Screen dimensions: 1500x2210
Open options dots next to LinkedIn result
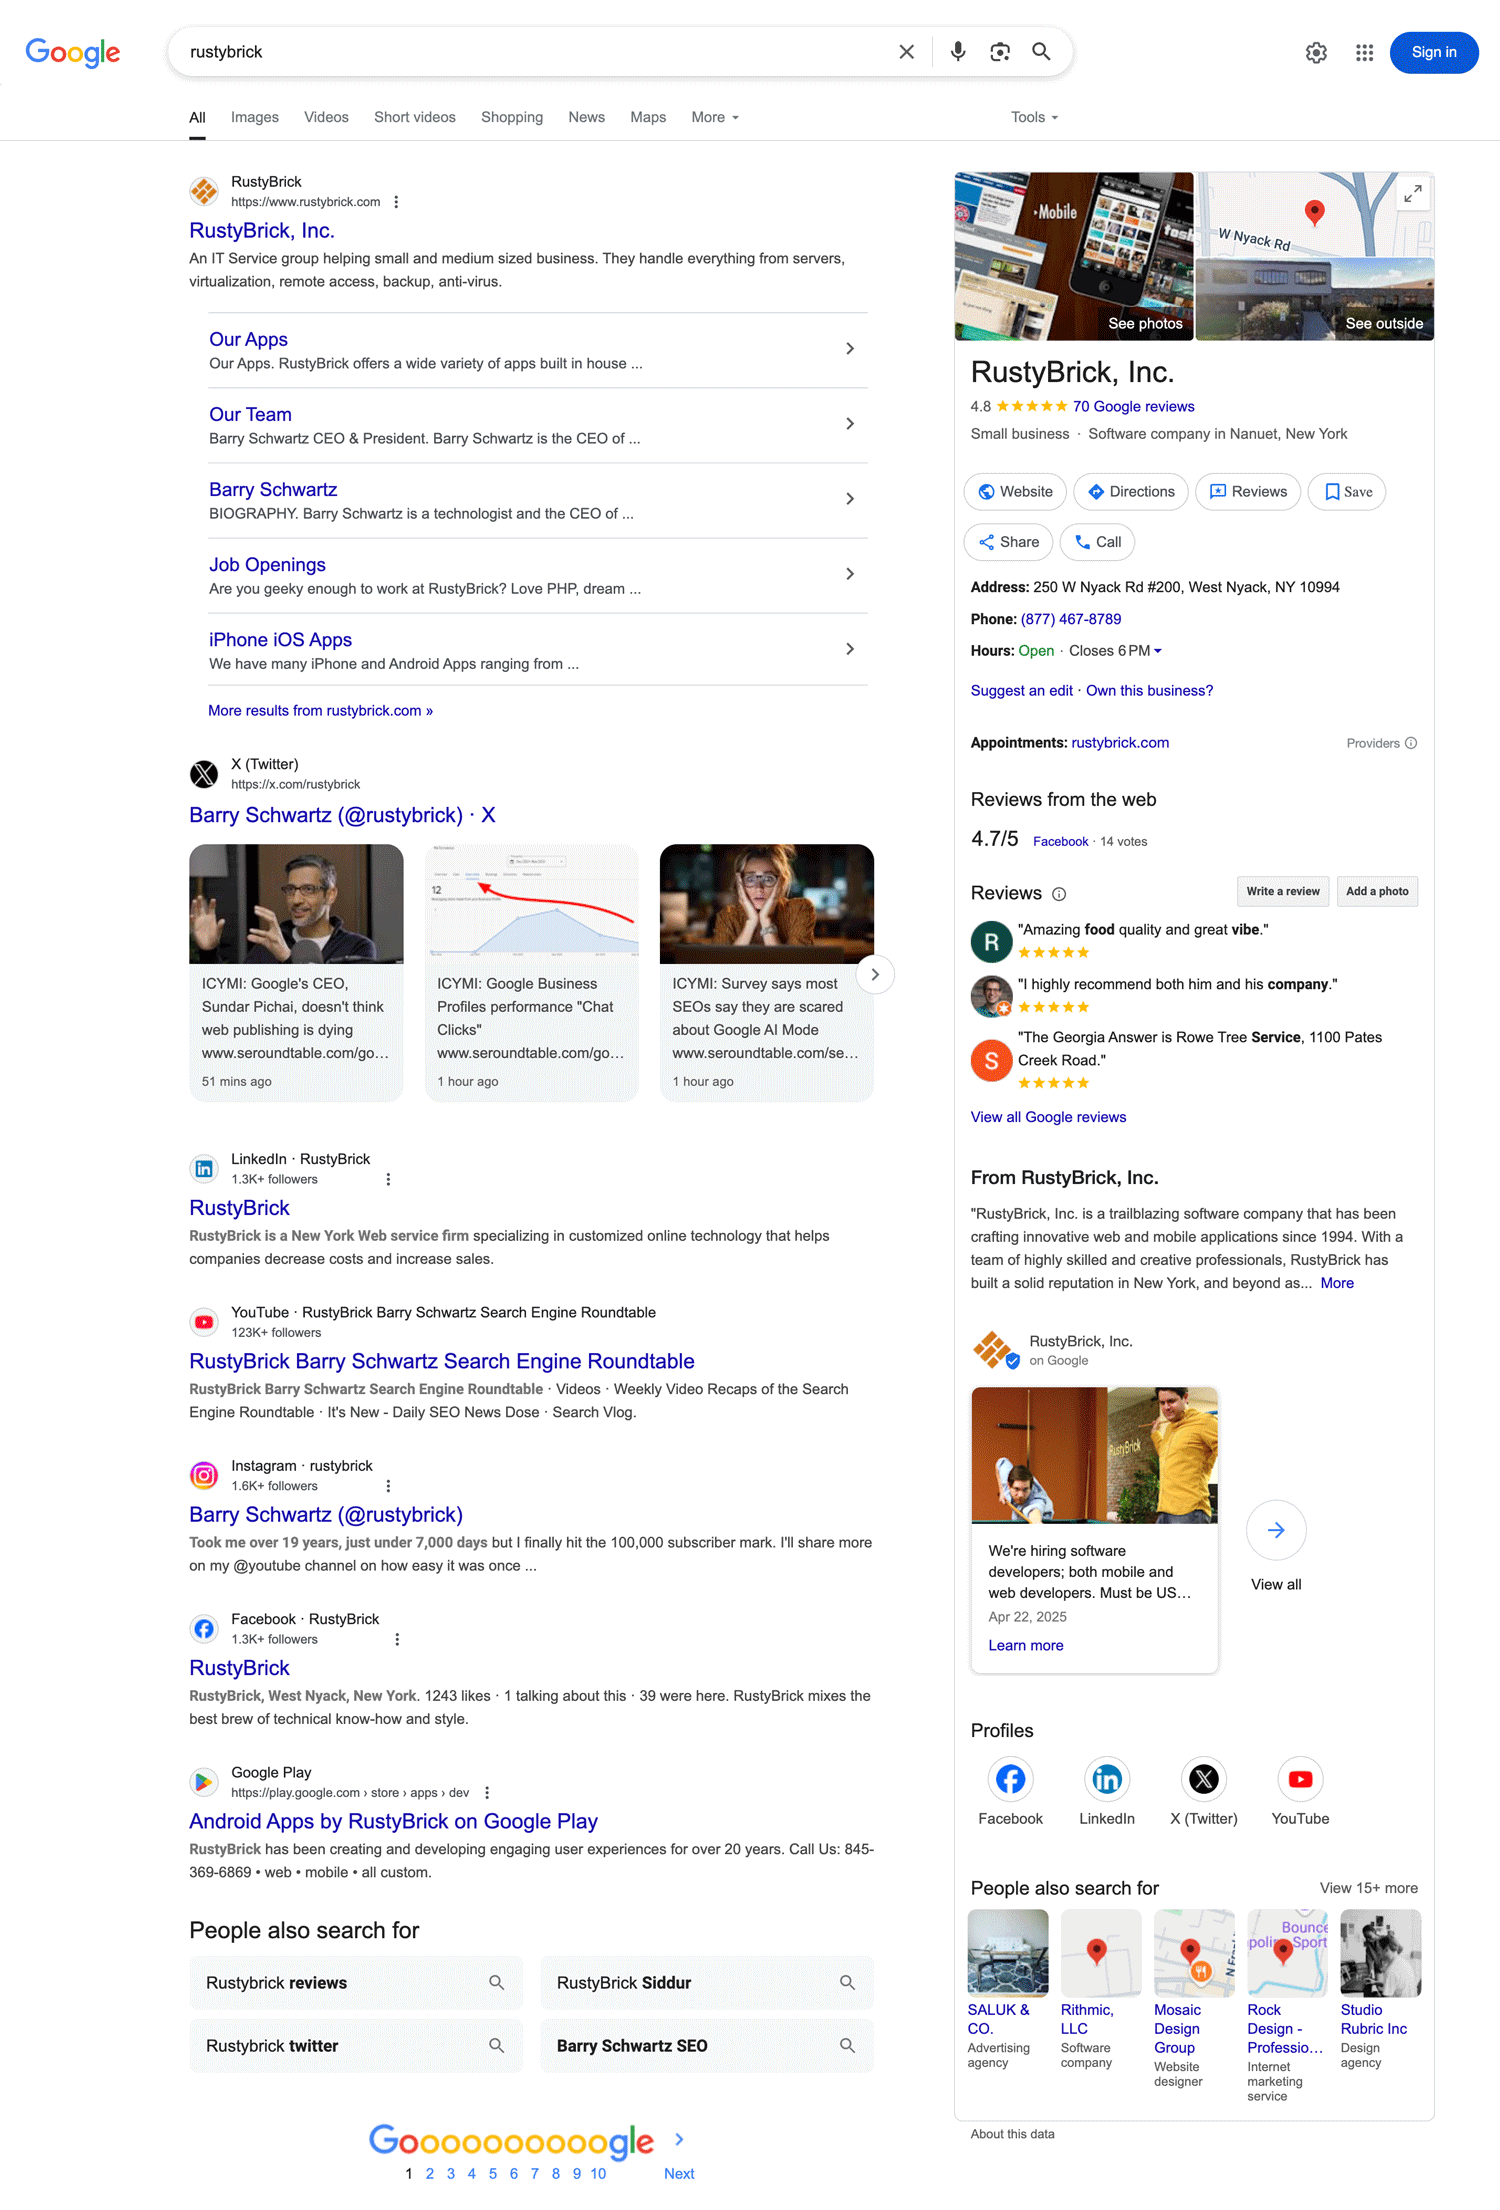tap(388, 1179)
